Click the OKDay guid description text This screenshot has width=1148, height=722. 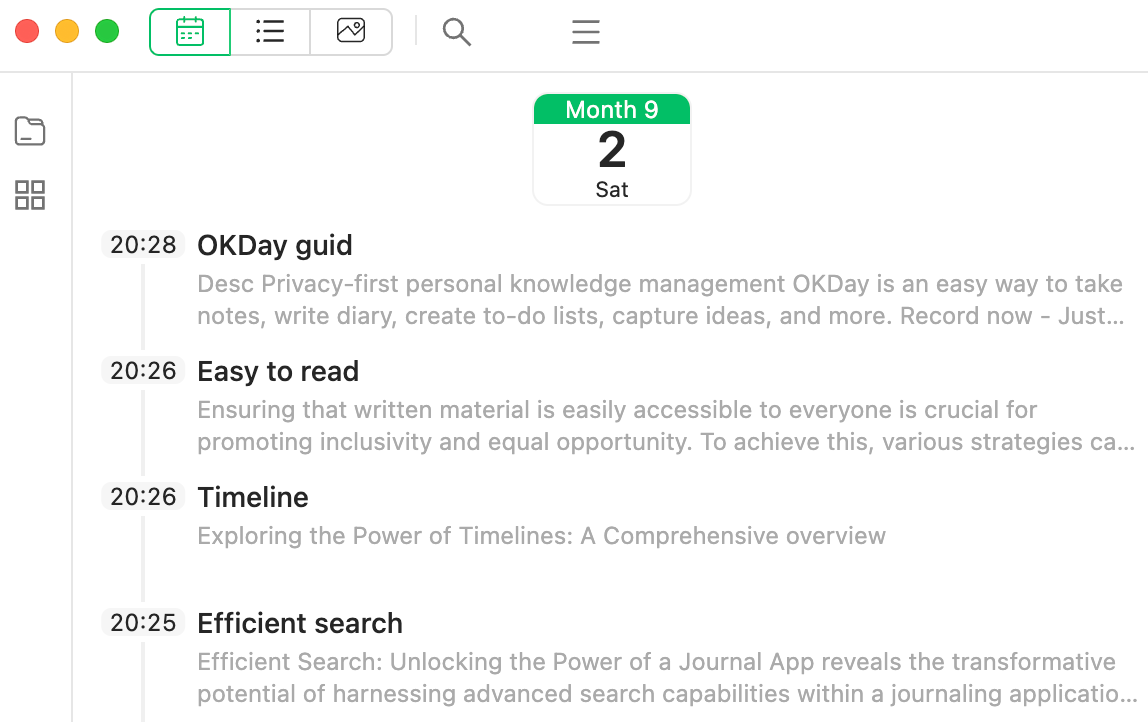660,300
